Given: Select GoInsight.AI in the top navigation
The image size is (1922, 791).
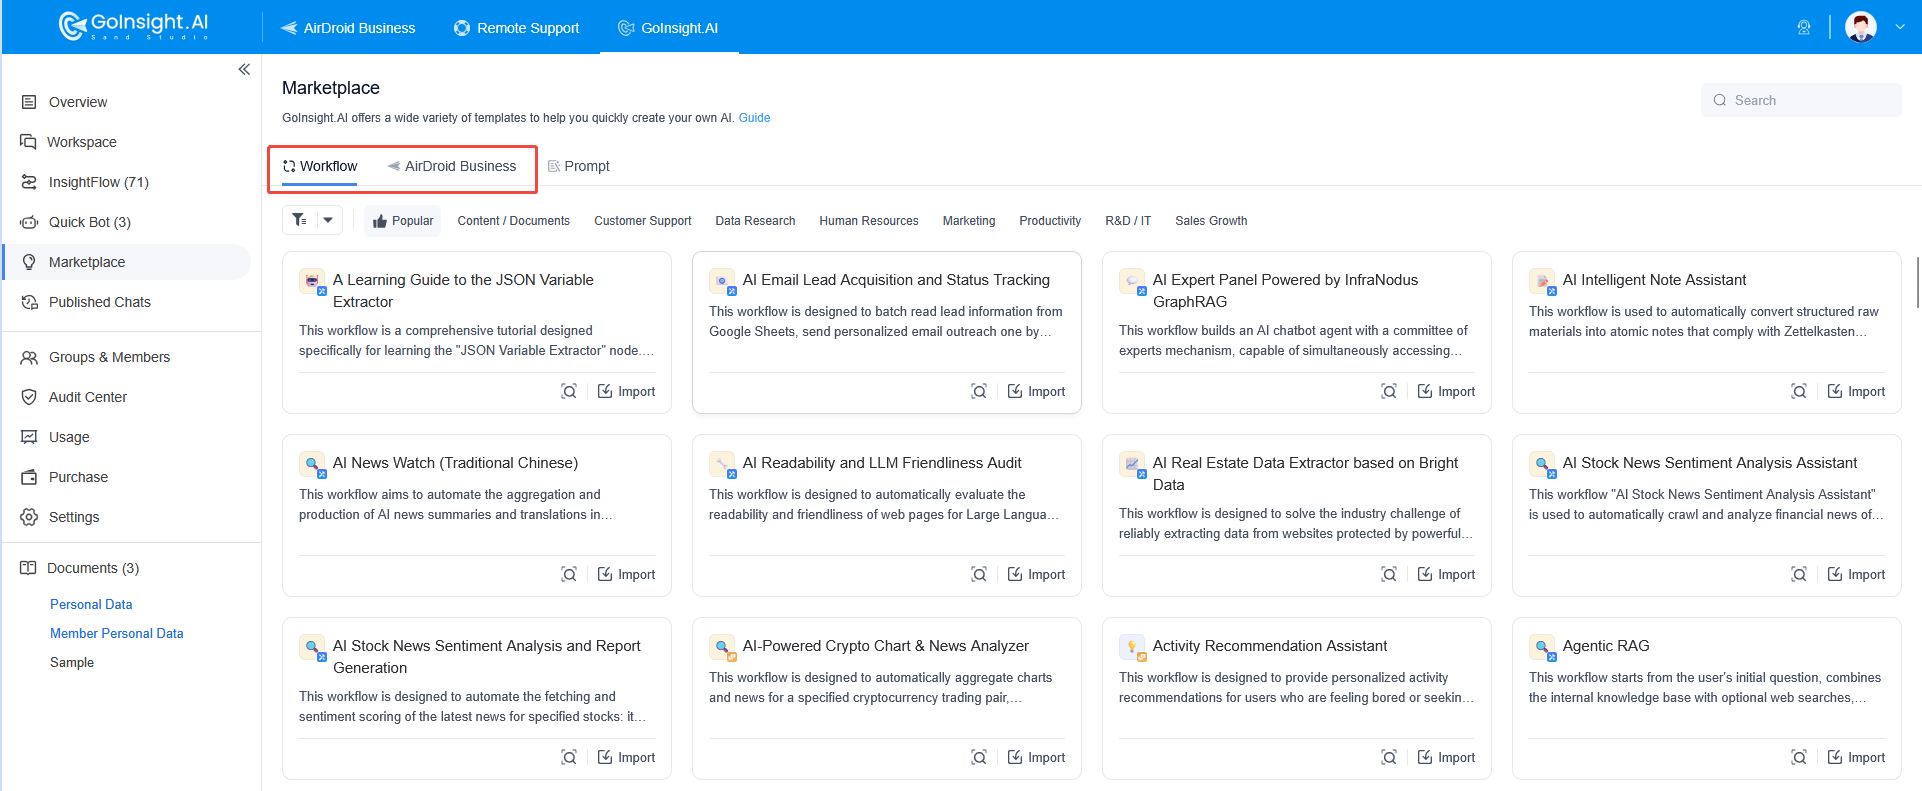Looking at the screenshot, I should pyautogui.click(x=668, y=28).
